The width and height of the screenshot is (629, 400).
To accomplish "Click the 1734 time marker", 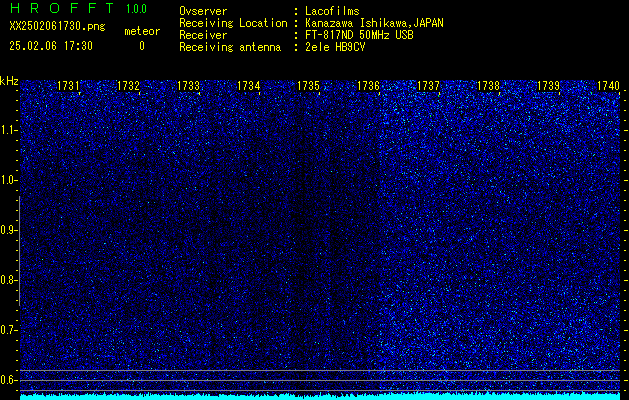I will coord(249,86).
